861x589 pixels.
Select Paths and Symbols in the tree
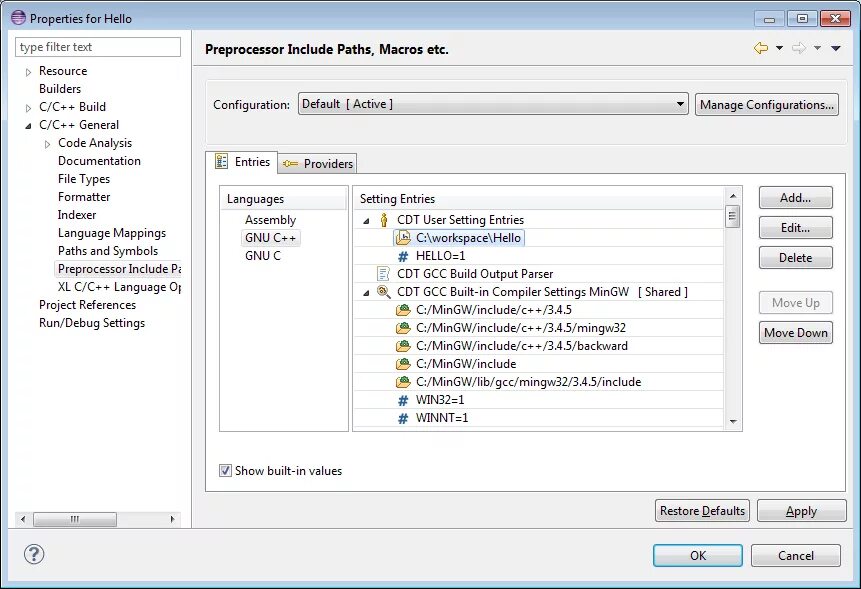[108, 251]
